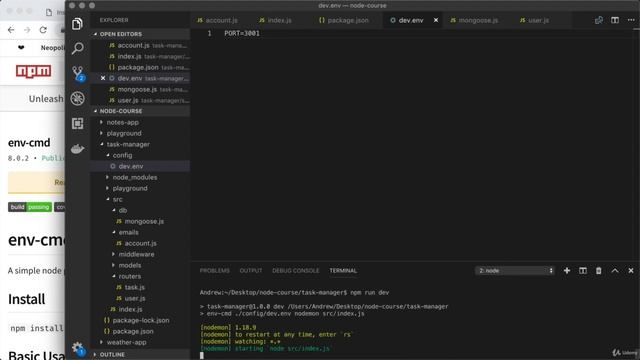Close the dev.env editor tab
The height and width of the screenshot is (360, 640).
[x=436, y=20]
